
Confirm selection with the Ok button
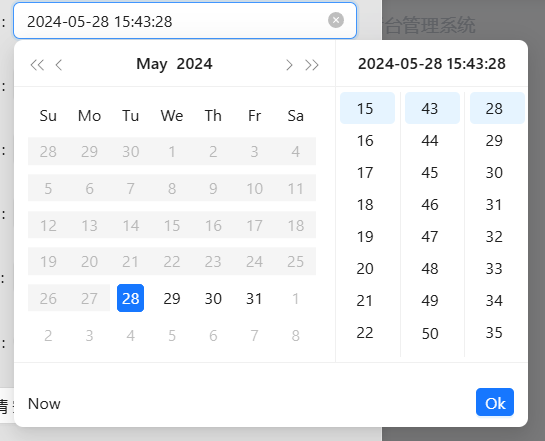tap(495, 402)
